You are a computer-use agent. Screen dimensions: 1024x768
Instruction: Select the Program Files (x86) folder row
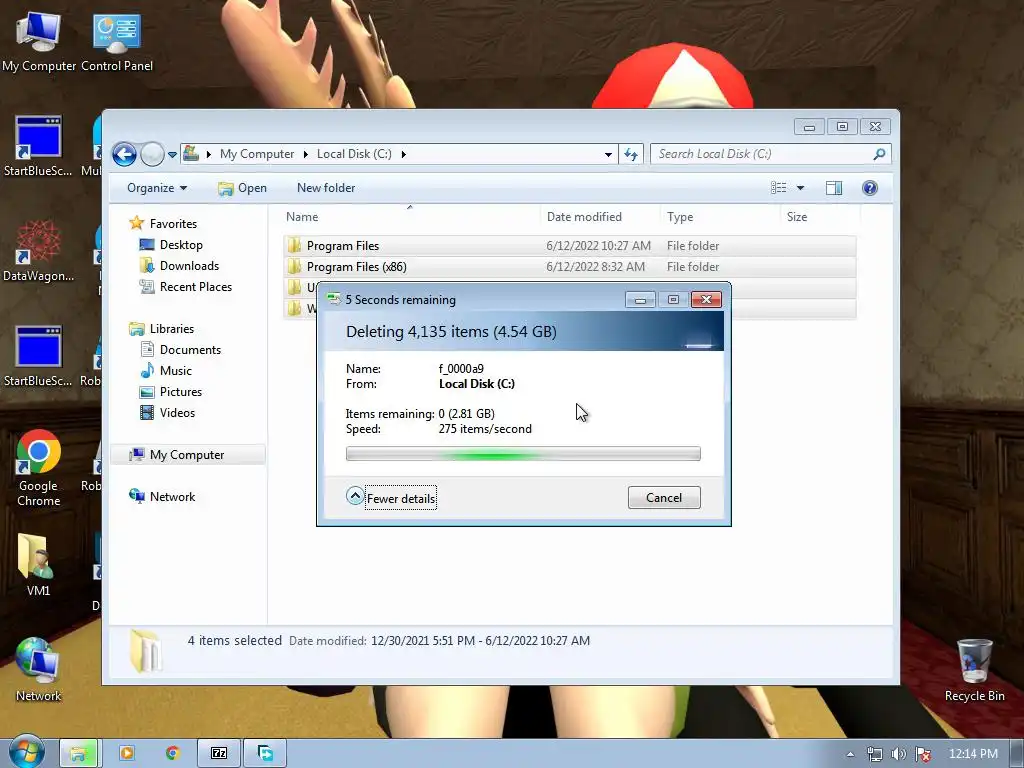pos(569,266)
